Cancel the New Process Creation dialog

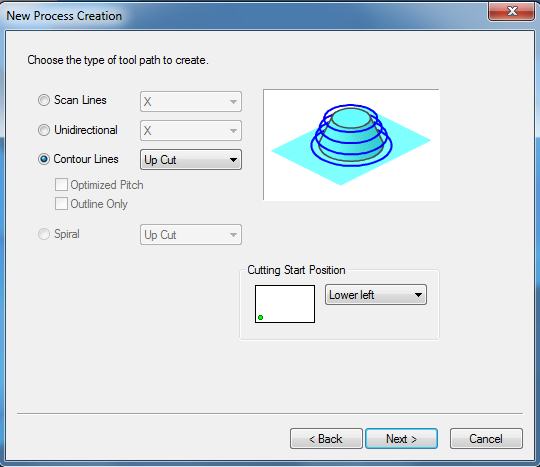pyautogui.click(x=486, y=438)
